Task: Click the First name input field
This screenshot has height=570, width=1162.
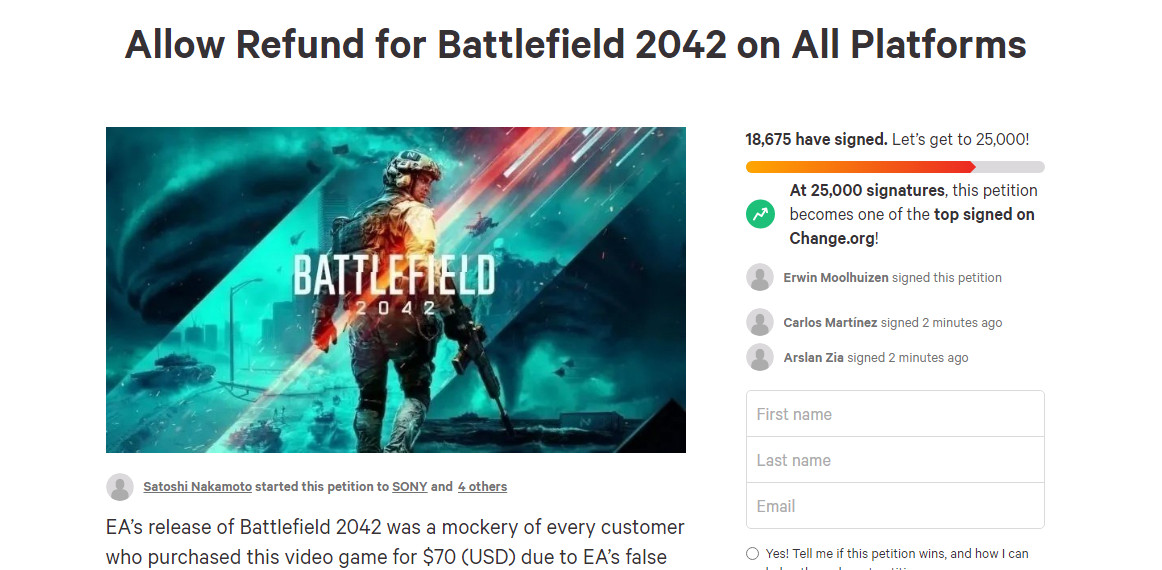Action: click(895, 414)
